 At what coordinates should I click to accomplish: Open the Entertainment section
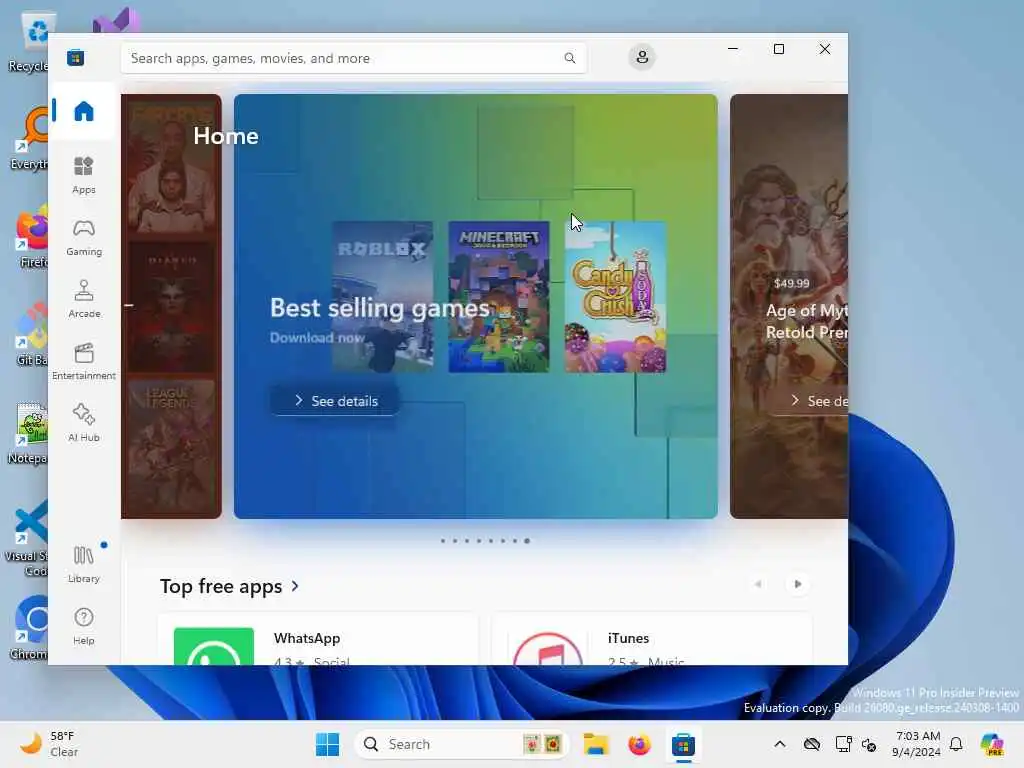(x=84, y=361)
